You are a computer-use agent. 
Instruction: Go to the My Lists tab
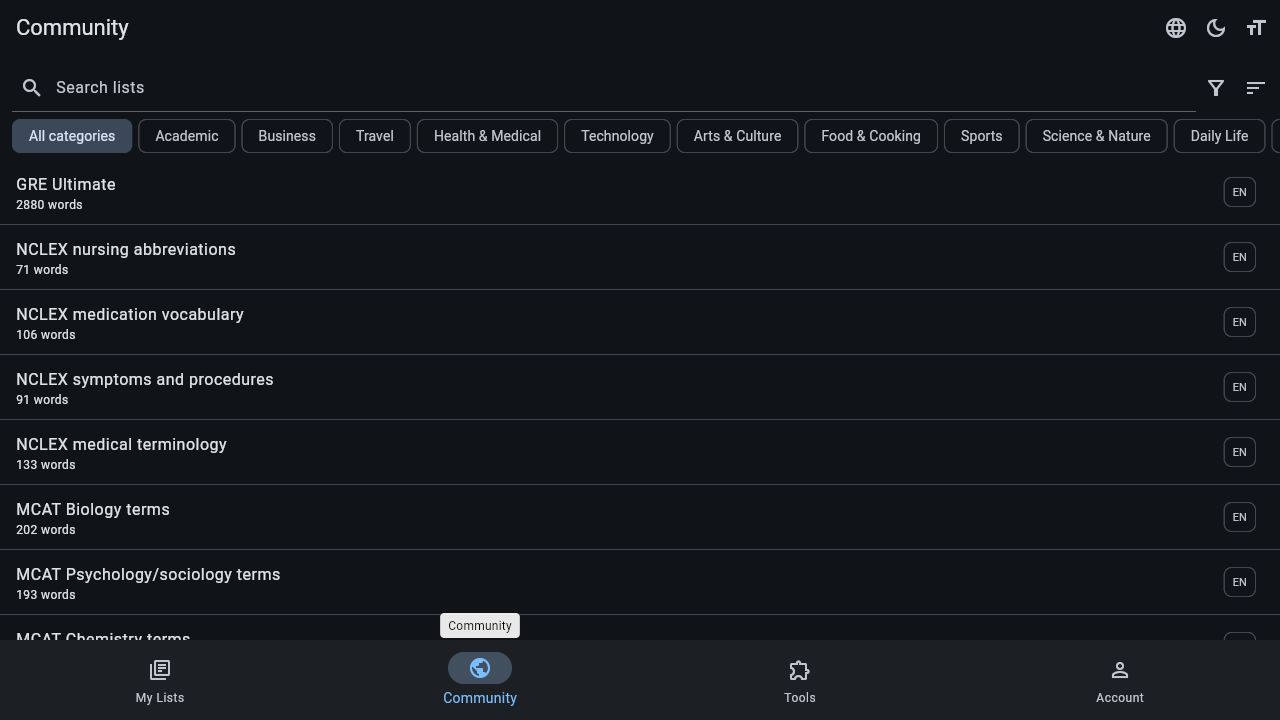click(x=160, y=680)
